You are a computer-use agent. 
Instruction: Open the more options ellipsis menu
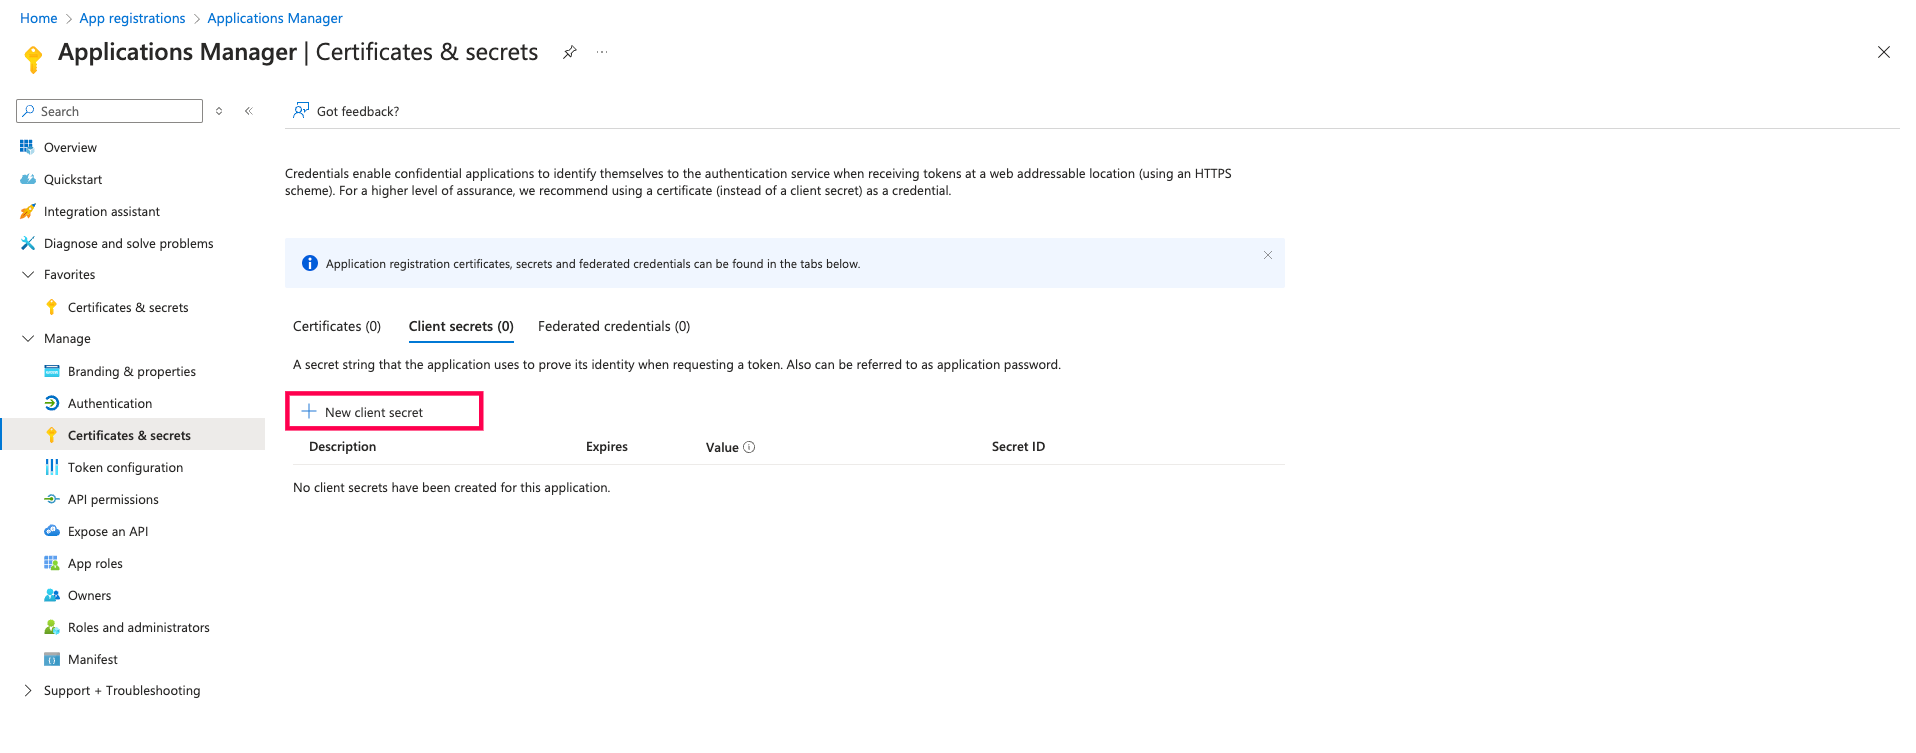(x=602, y=52)
